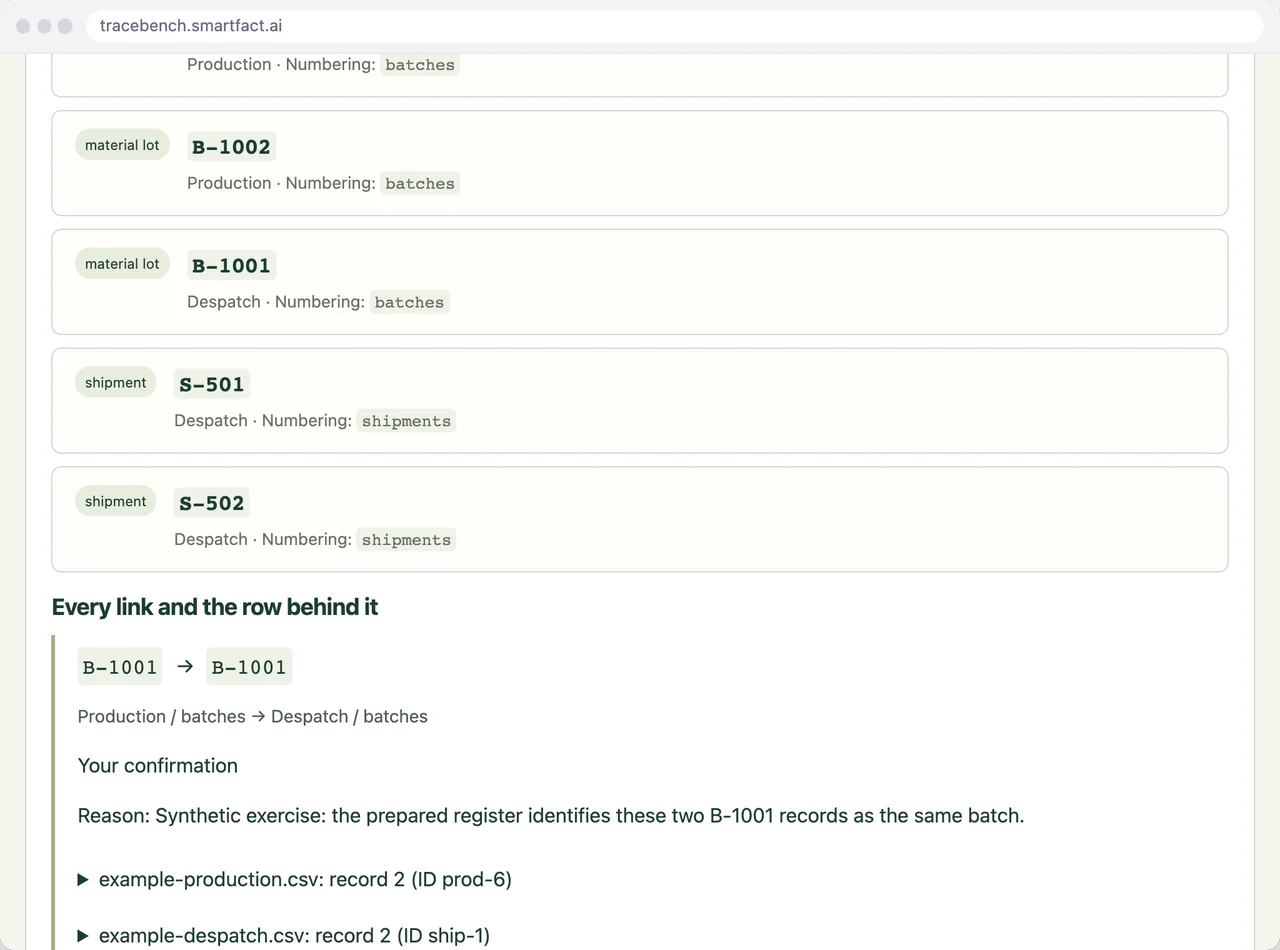The image size is (1280, 950).
Task: Expand example-despatch.csv record 2 details
Action: [x=284, y=936]
